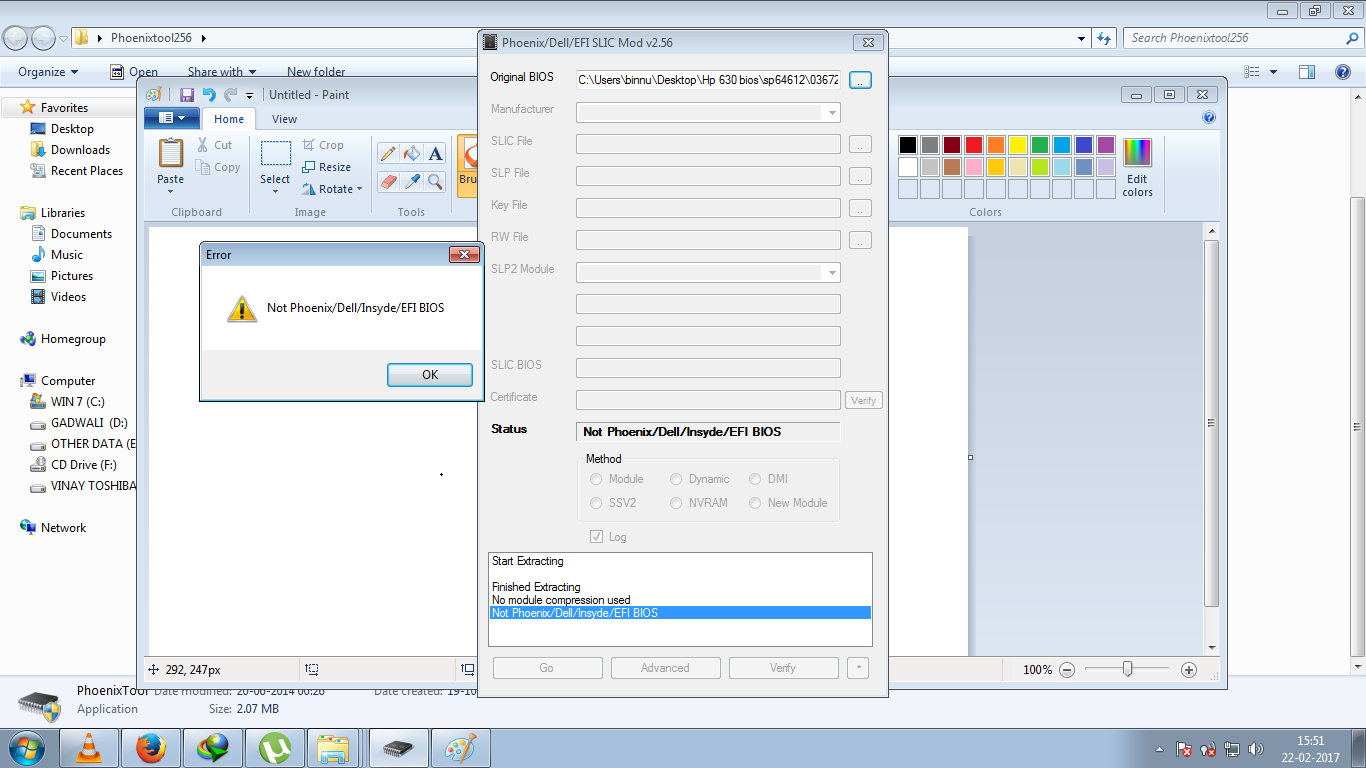Click the Go button in SLIC Mod
The image size is (1366, 768).
[547, 668]
